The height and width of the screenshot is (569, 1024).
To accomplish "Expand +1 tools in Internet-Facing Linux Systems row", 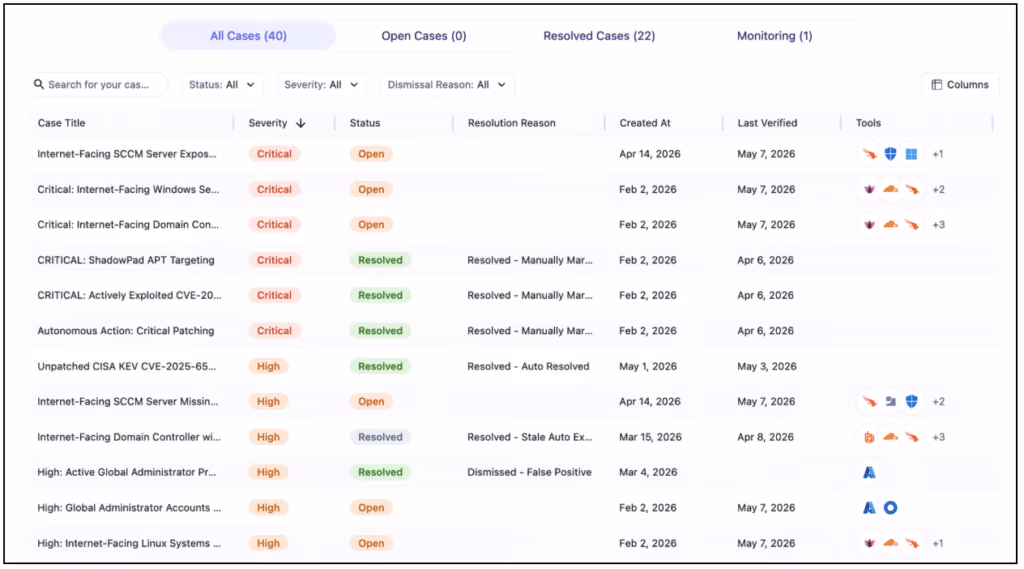I will tap(938, 543).
